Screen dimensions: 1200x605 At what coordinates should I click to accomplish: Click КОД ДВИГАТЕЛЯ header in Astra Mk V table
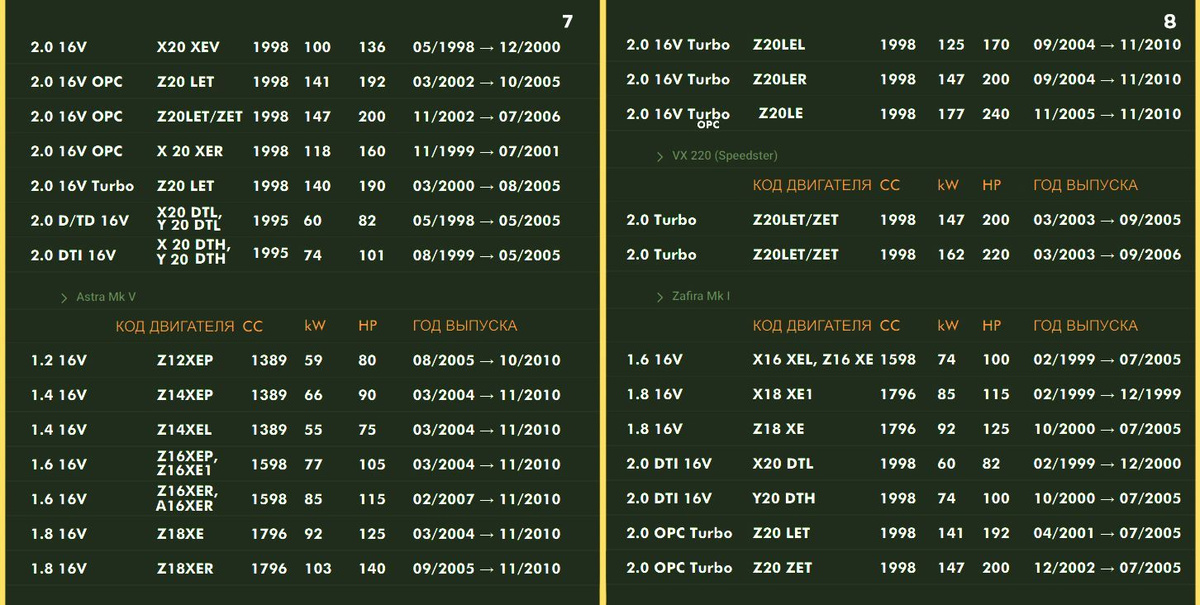[x=175, y=326]
